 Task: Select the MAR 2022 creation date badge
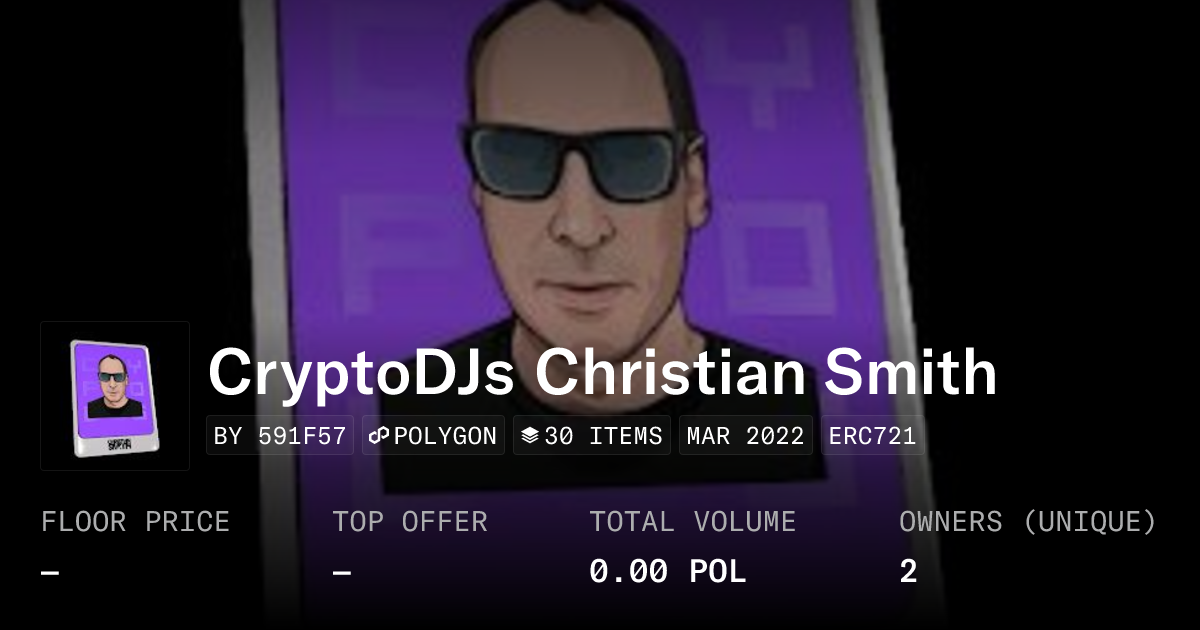click(x=746, y=436)
